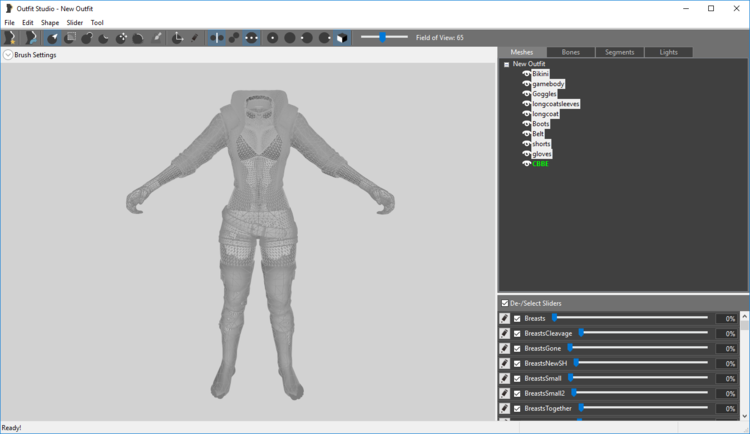Activate the Transform axes tool

tap(177, 38)
